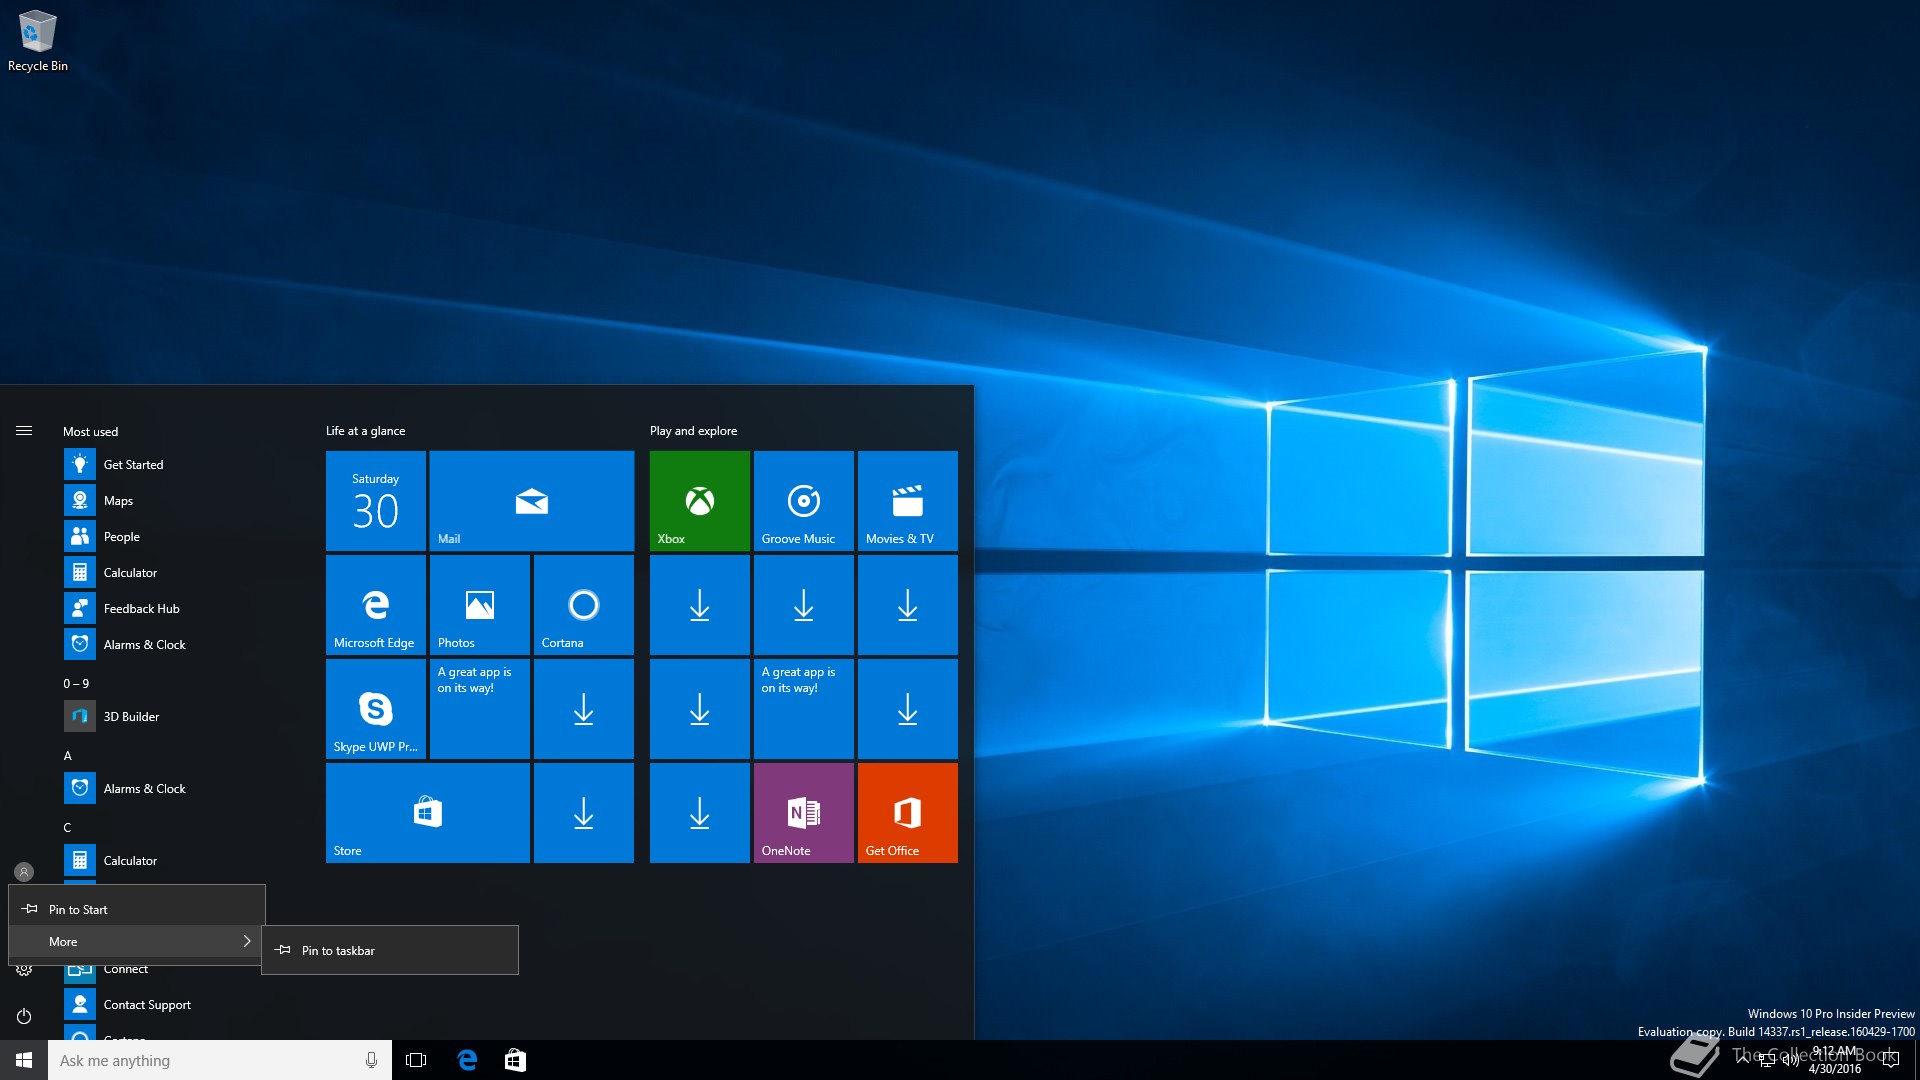
Task: Open the Groove Music tile
Action: point(804,500)
